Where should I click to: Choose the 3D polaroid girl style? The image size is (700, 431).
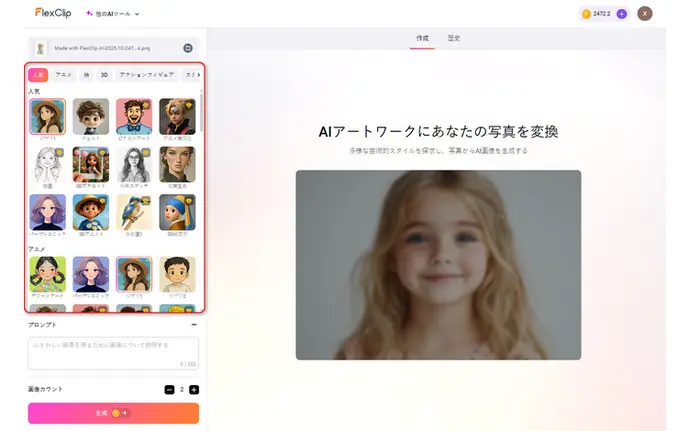91,164
